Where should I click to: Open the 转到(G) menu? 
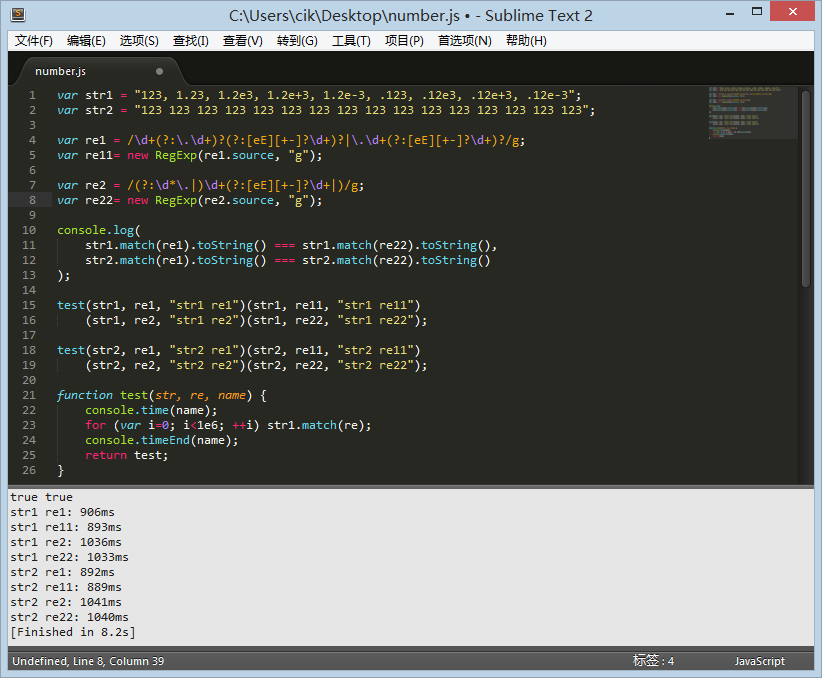(x=297, y=41)
